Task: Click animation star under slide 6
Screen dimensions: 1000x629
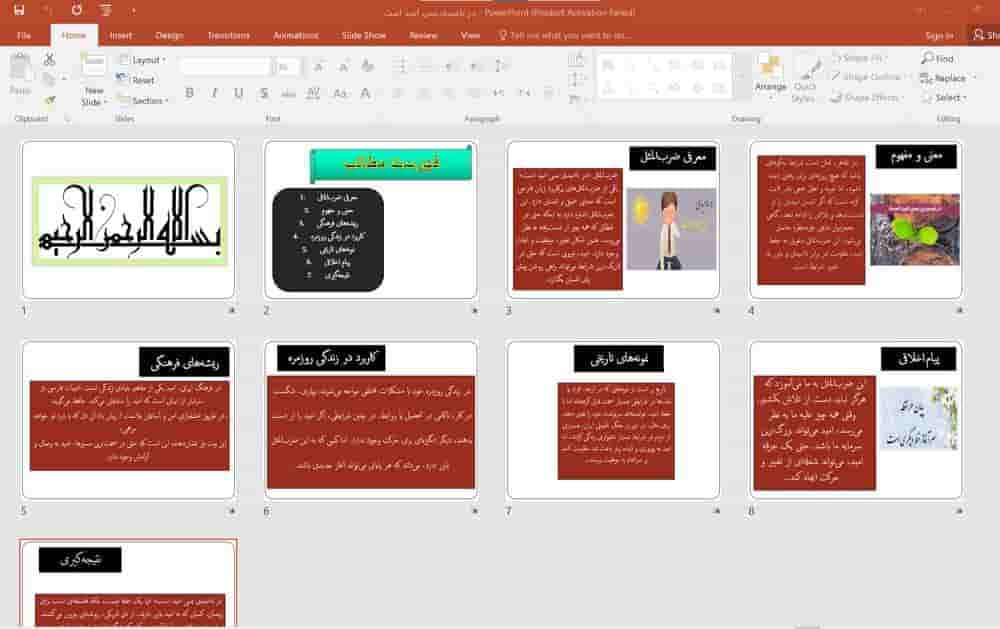Action: point(474,510)
